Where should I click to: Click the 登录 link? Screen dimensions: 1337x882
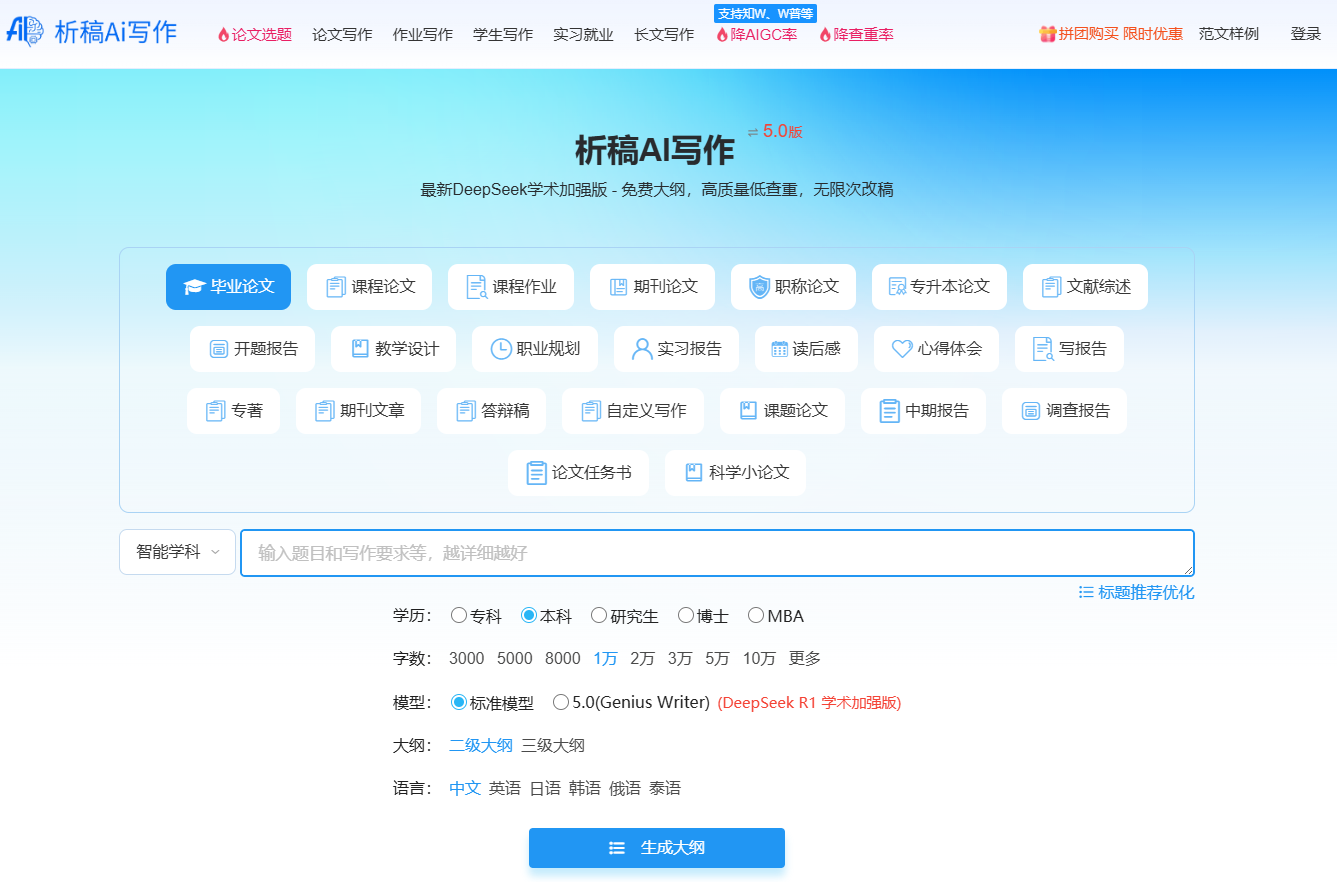coord(1305,34)
